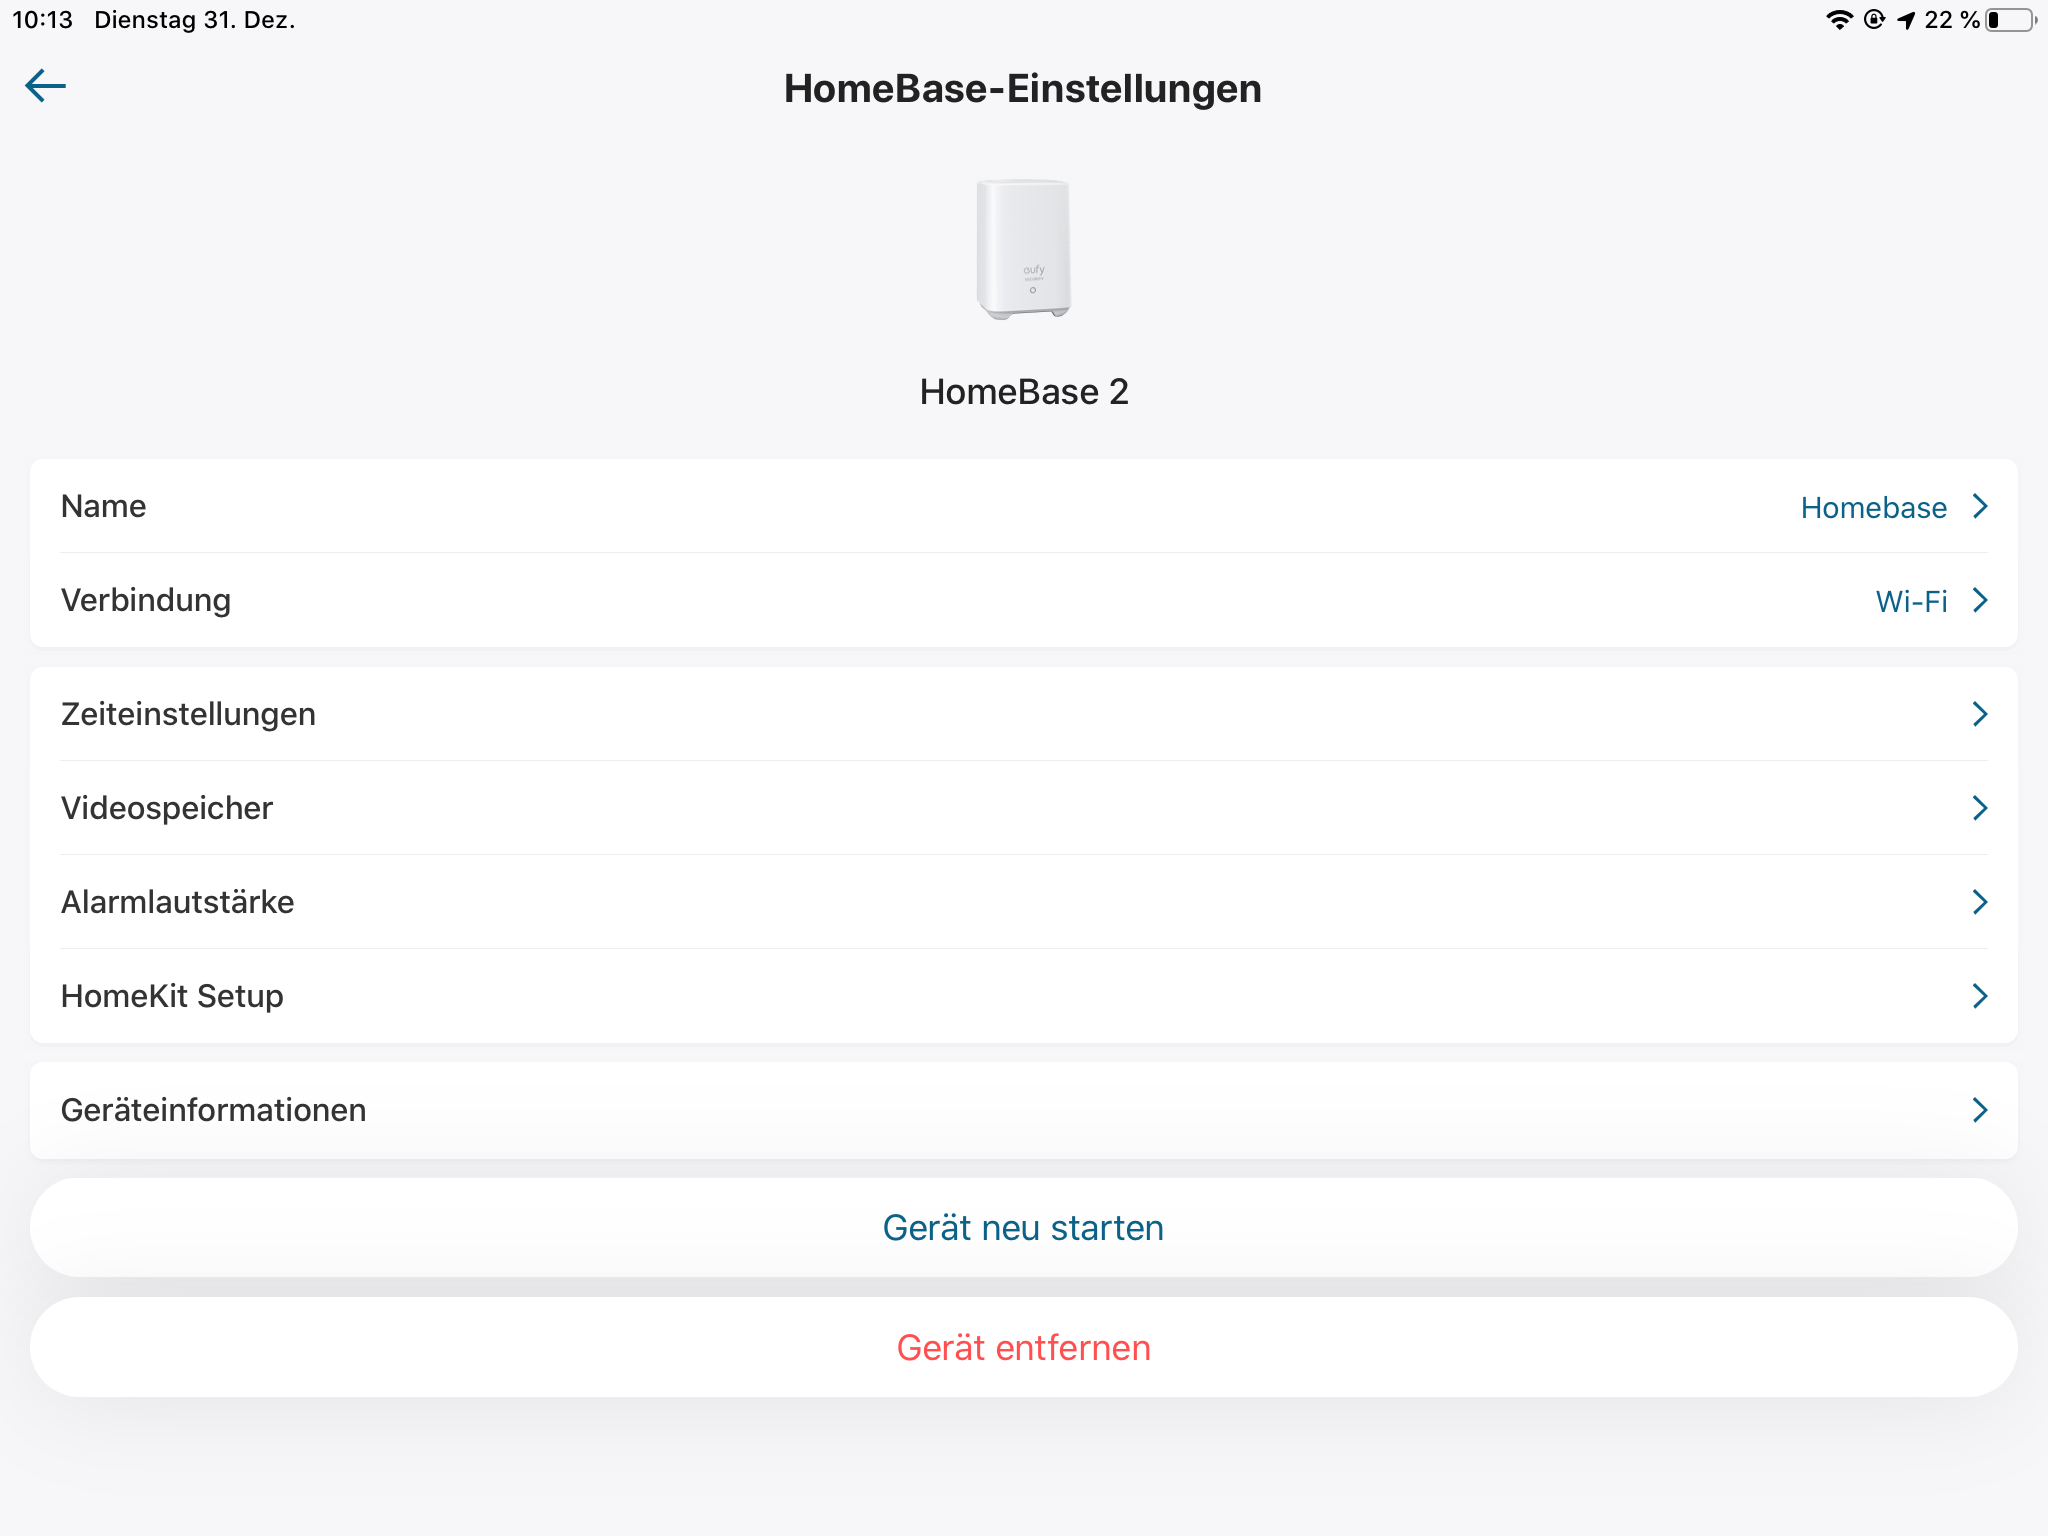
Task: Open Geräteinformationen chevron
Action: [x=1980, y=1110]
